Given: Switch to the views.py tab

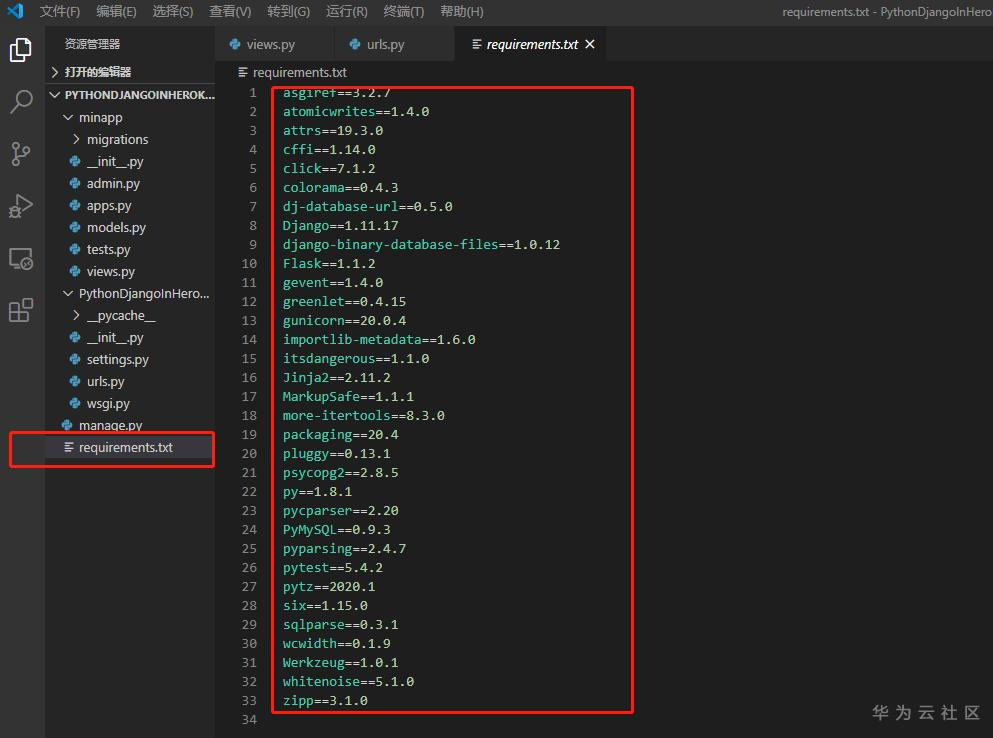Looking at the screenshot, I should 274,44.
